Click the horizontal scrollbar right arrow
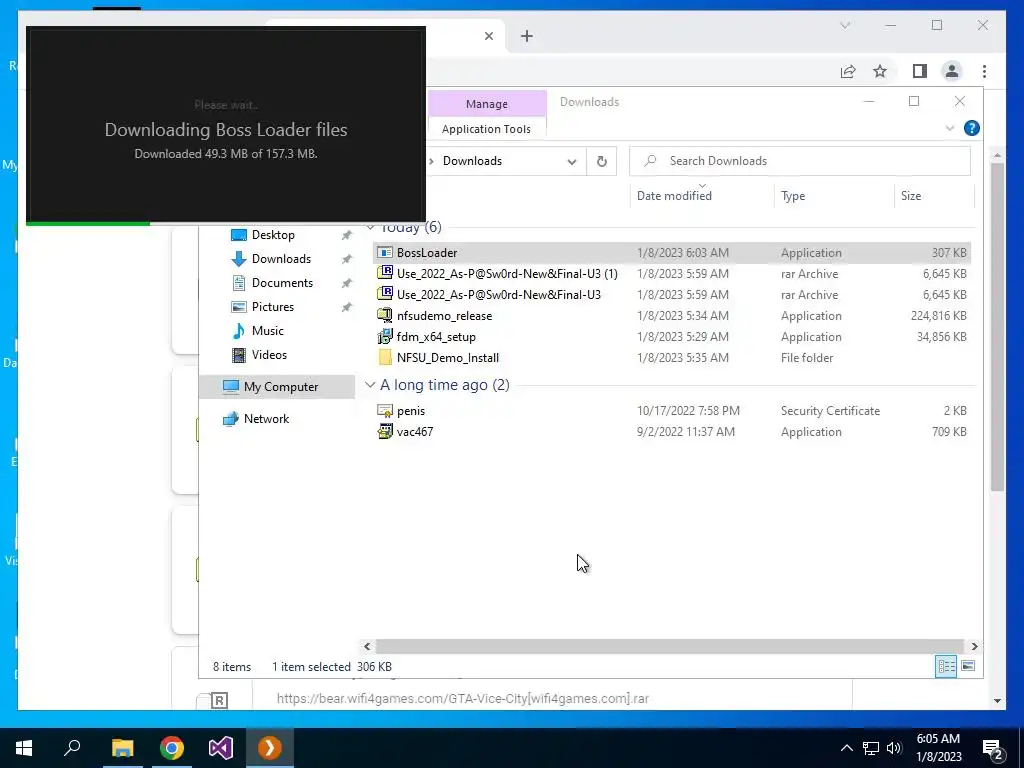 click(974, 646)
